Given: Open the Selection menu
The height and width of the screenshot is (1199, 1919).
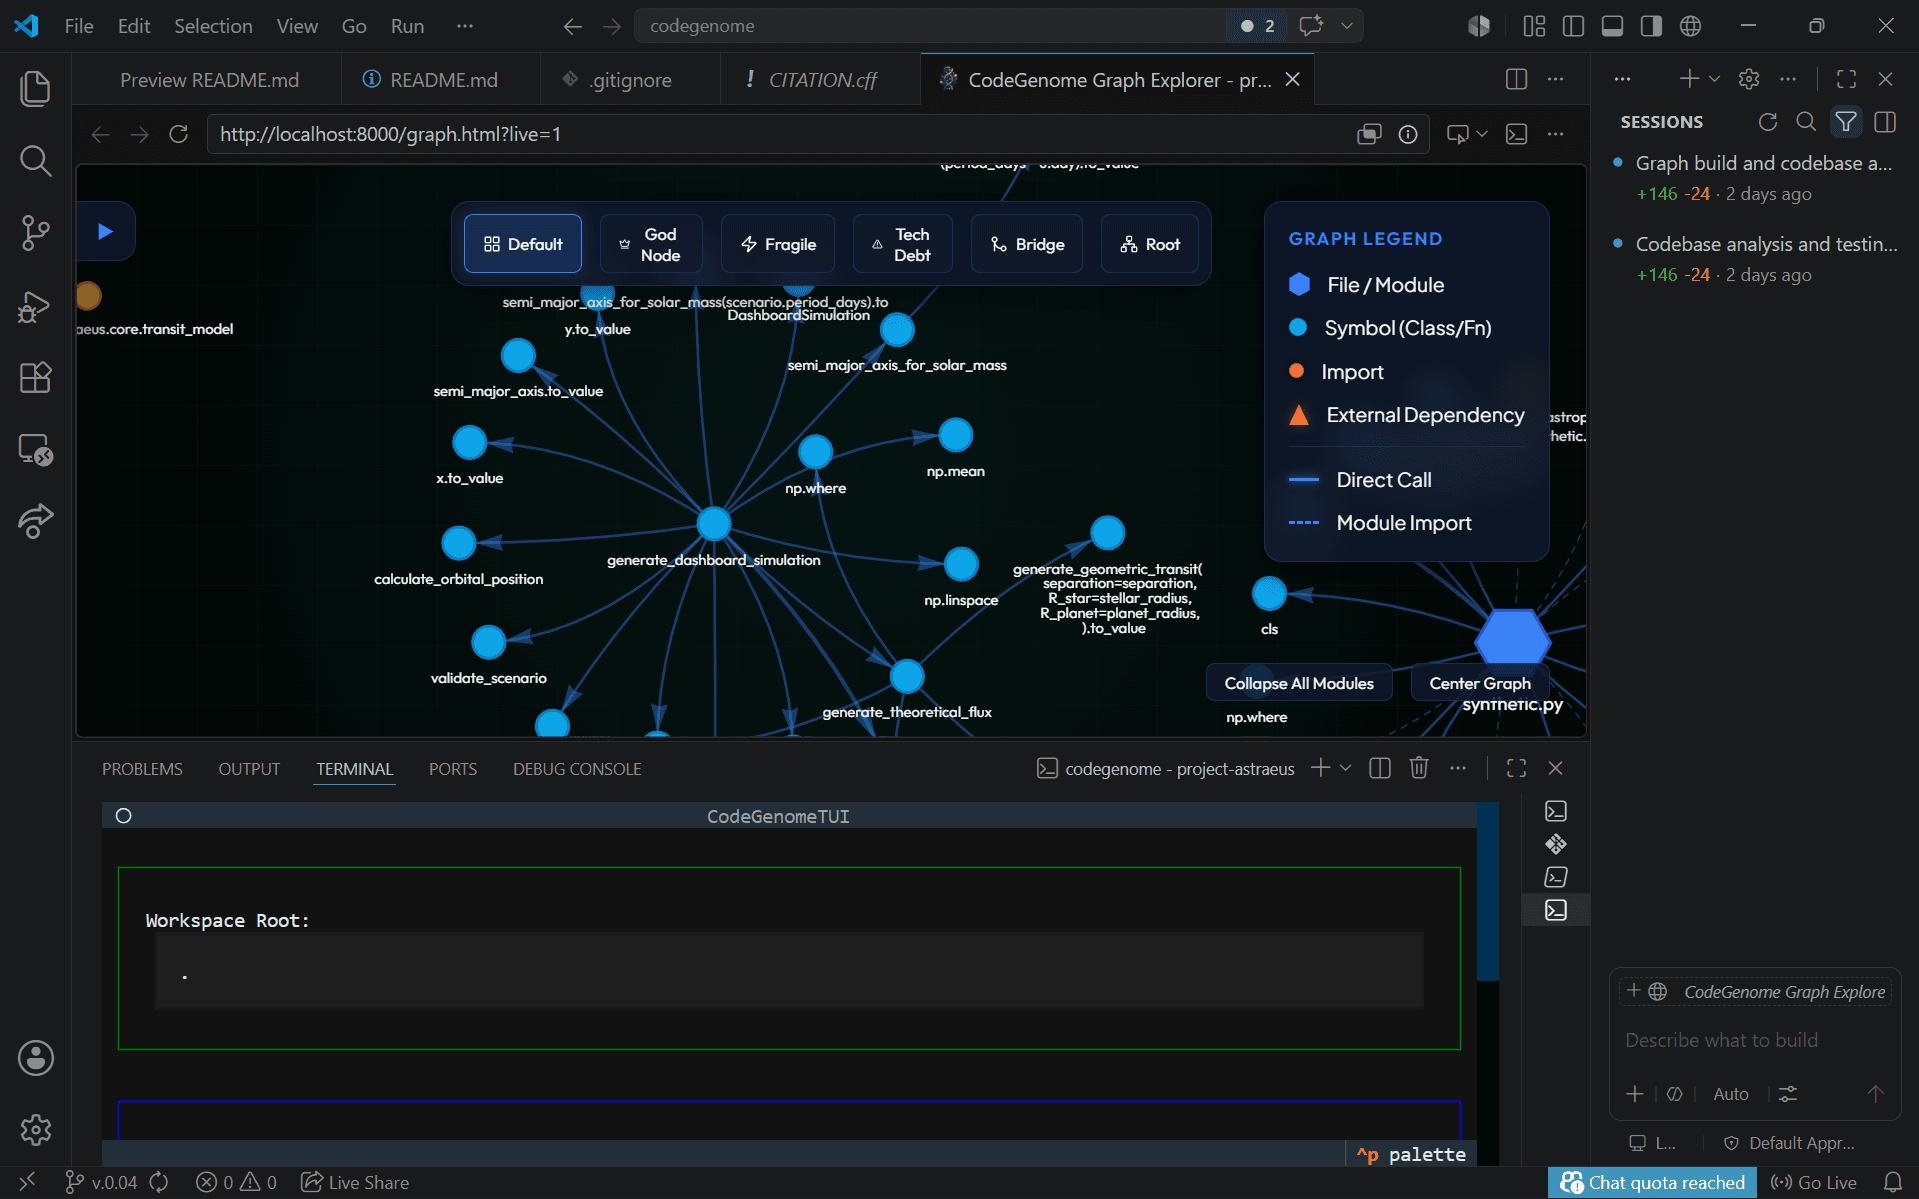Looking at the screenshot, I should [213, 26].
